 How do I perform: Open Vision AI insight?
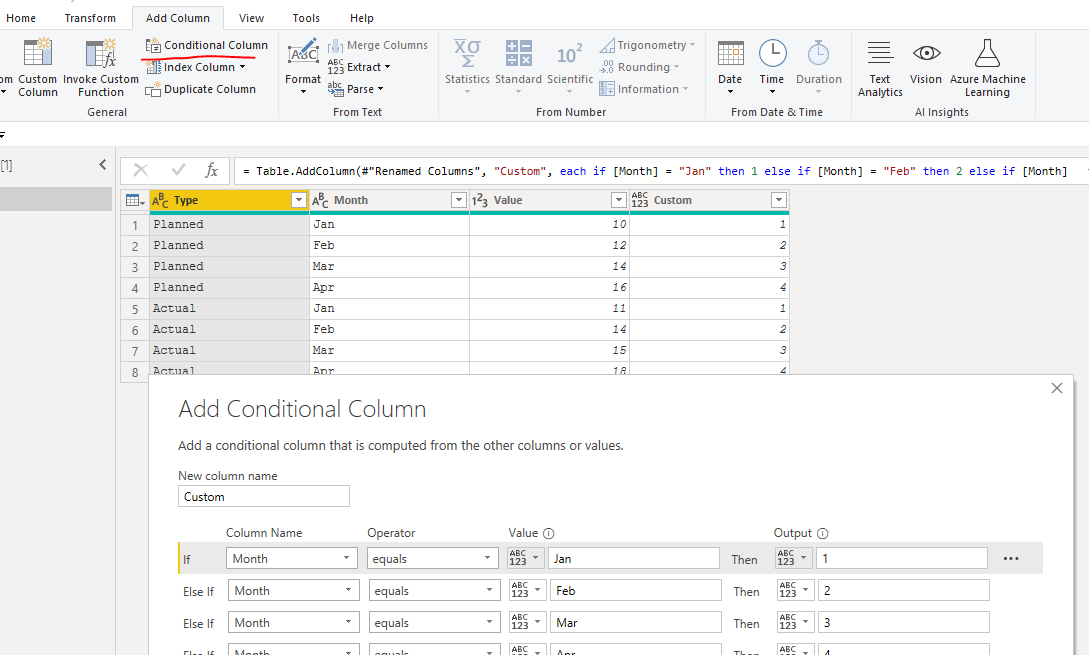[926, 63]
